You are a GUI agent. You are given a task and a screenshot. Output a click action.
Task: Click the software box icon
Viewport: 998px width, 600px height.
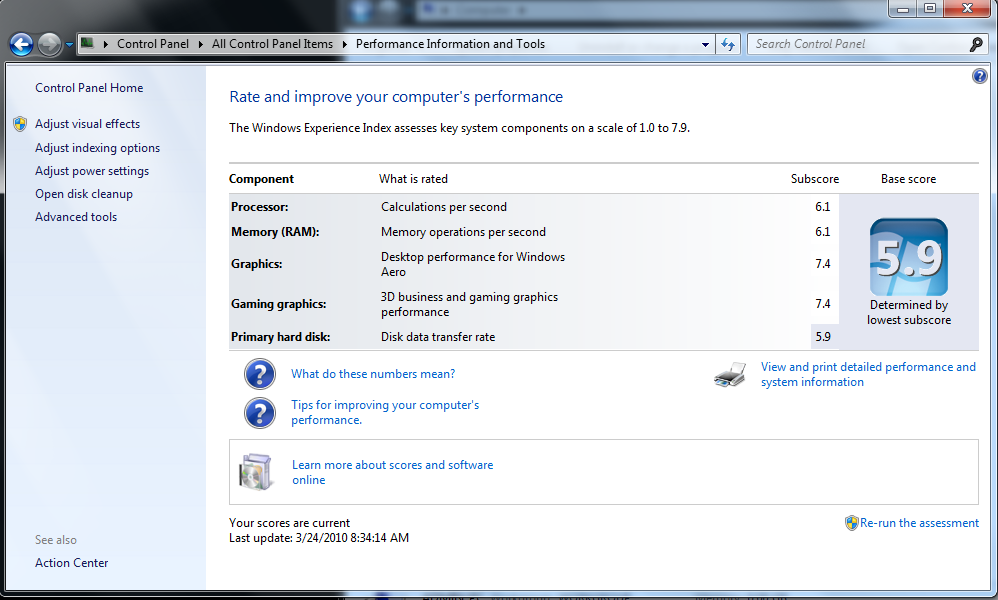[x=256, y=471]
